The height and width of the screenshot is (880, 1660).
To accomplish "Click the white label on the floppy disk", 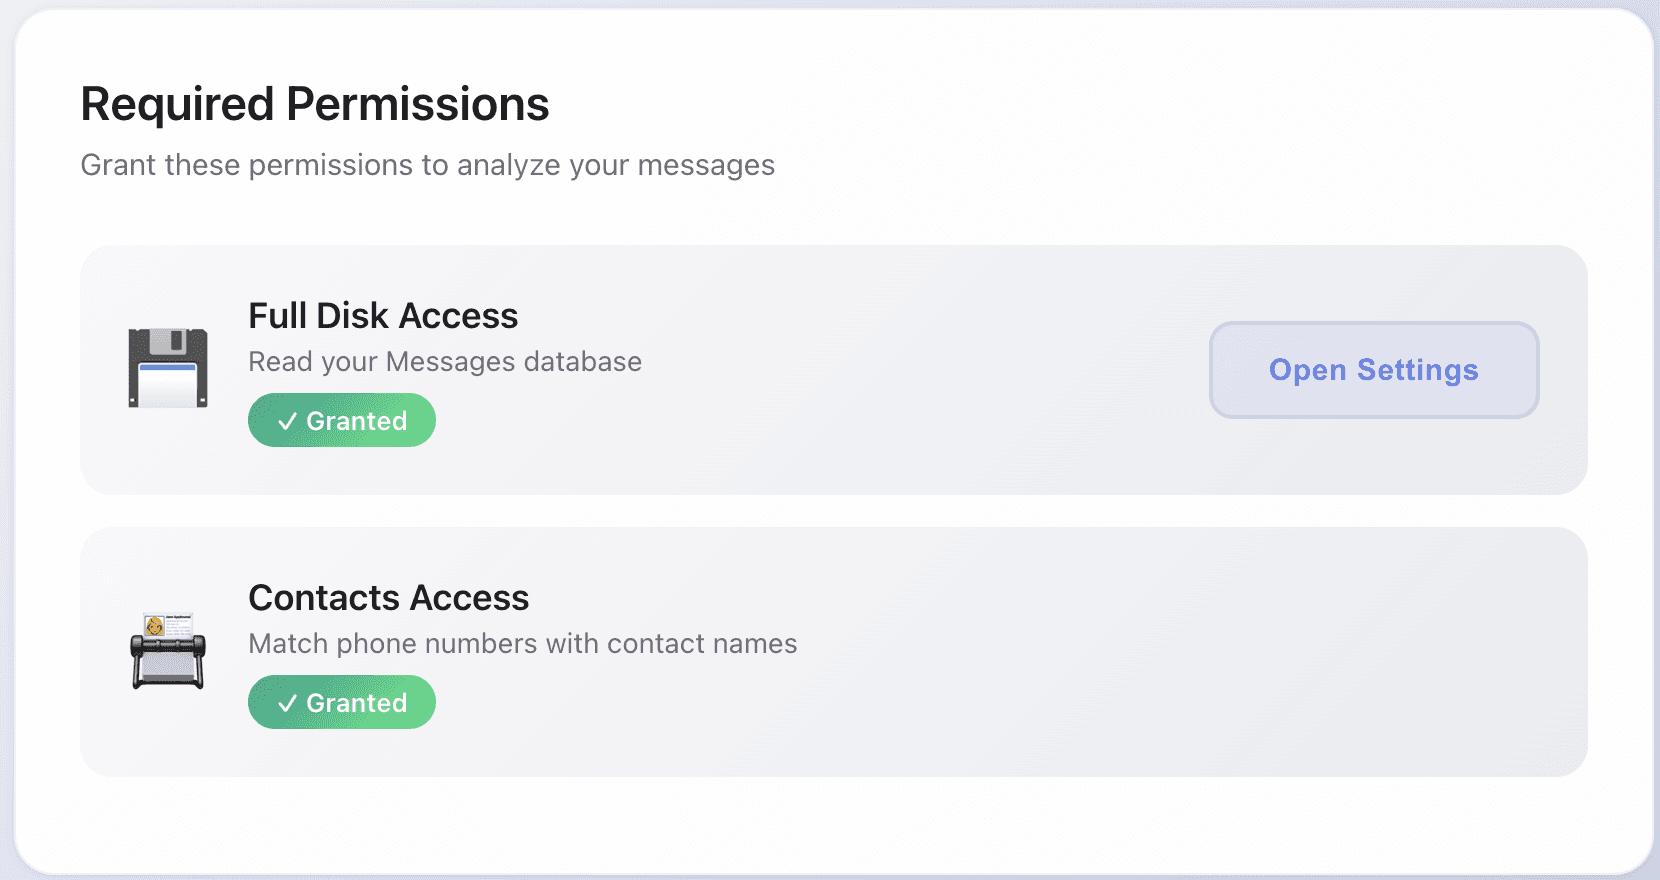I will pos(168,386).
